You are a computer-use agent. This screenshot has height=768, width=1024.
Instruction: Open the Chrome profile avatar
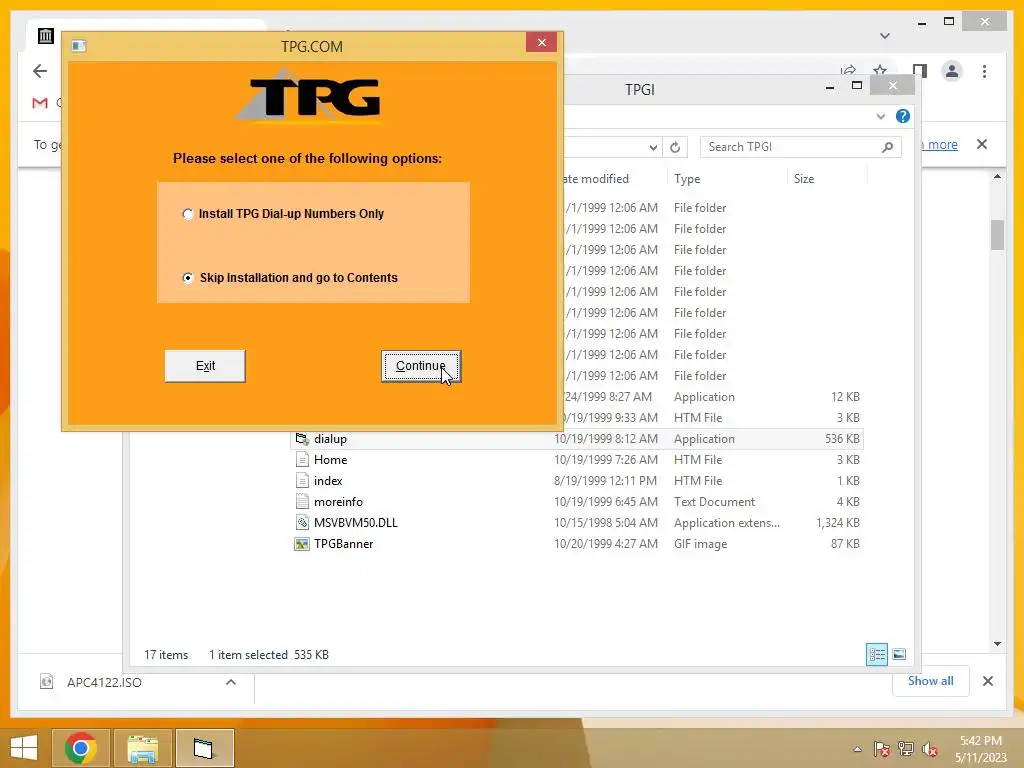coord(952,71)
